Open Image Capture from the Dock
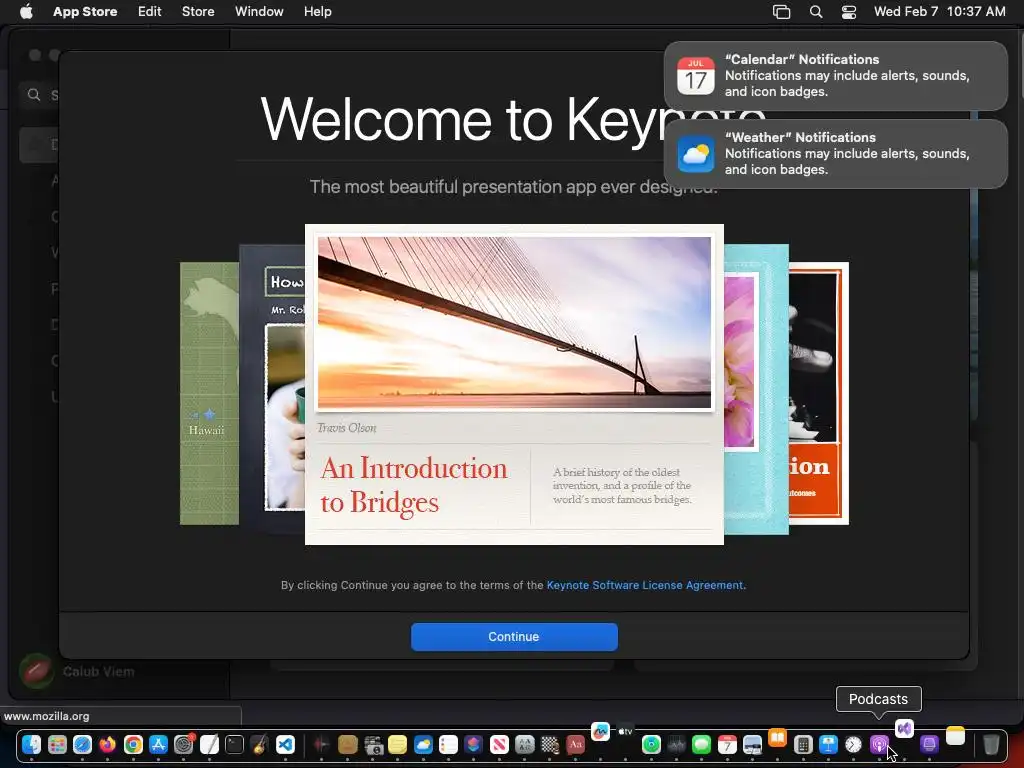 click(374, 744)
